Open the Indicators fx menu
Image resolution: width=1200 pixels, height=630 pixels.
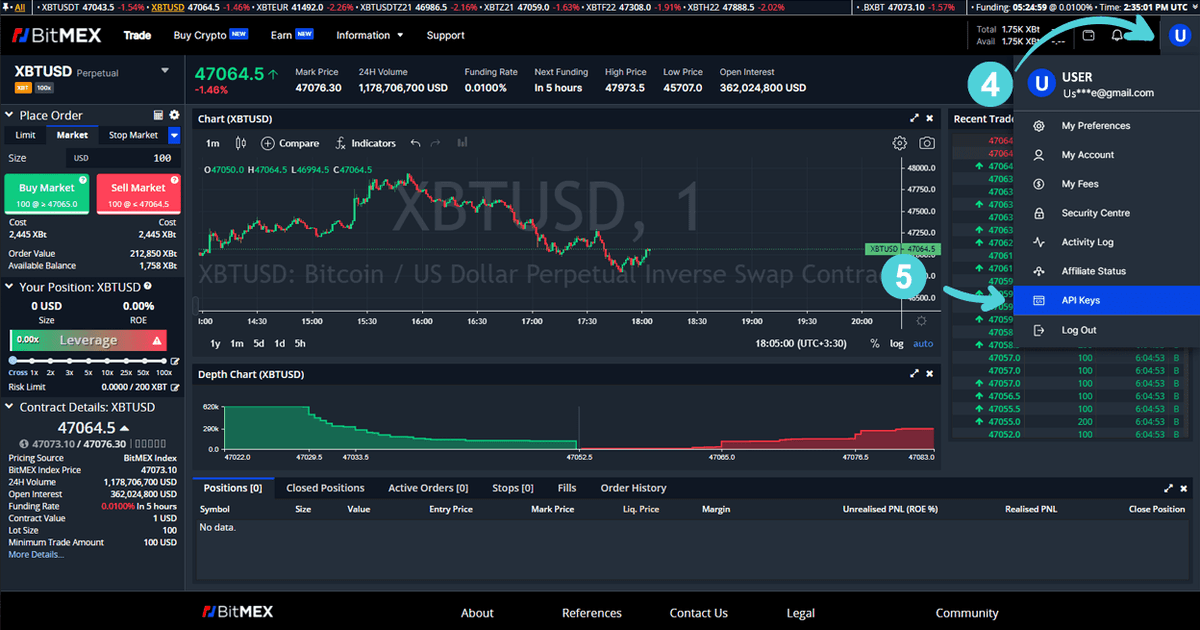pos(366,143)
